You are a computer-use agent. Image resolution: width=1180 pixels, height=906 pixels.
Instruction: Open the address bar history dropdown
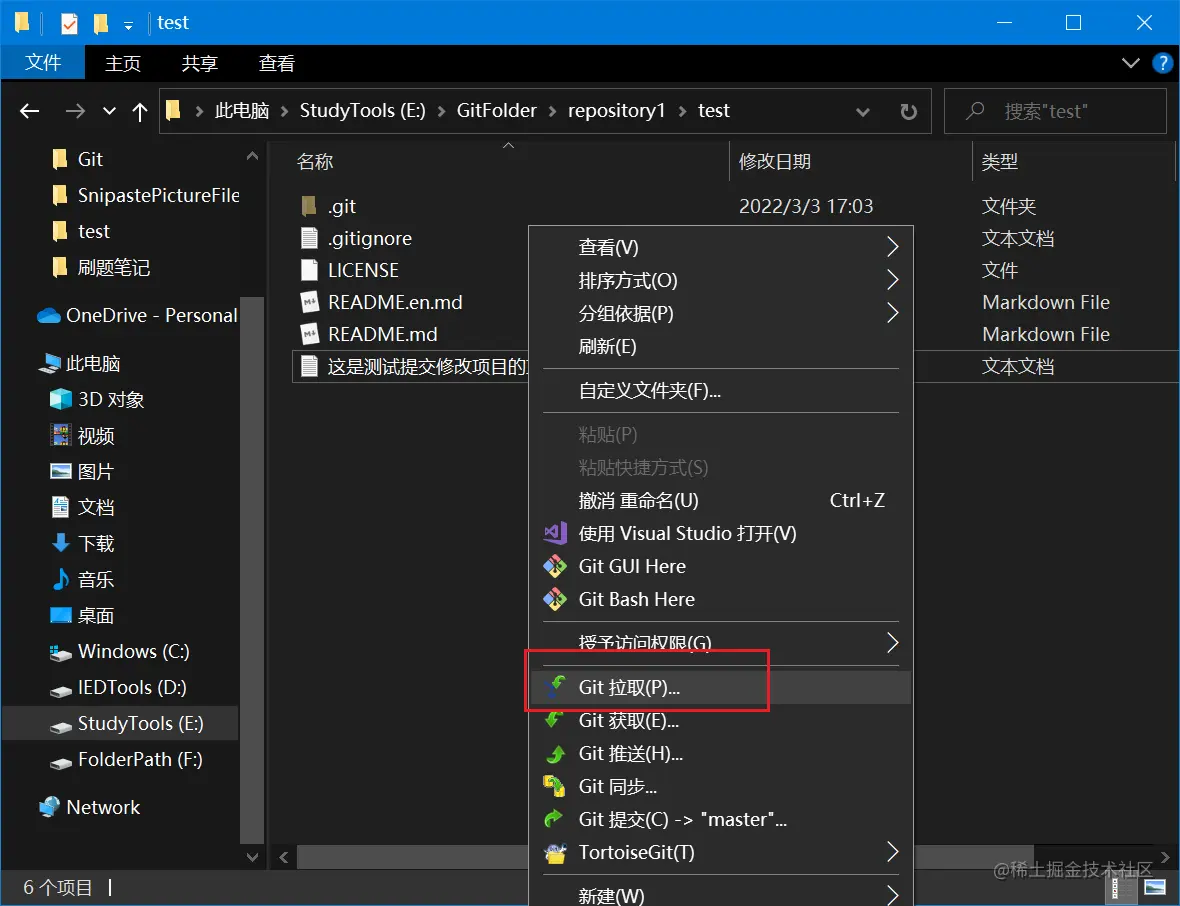pyautogui.click(x=863, y=111)
